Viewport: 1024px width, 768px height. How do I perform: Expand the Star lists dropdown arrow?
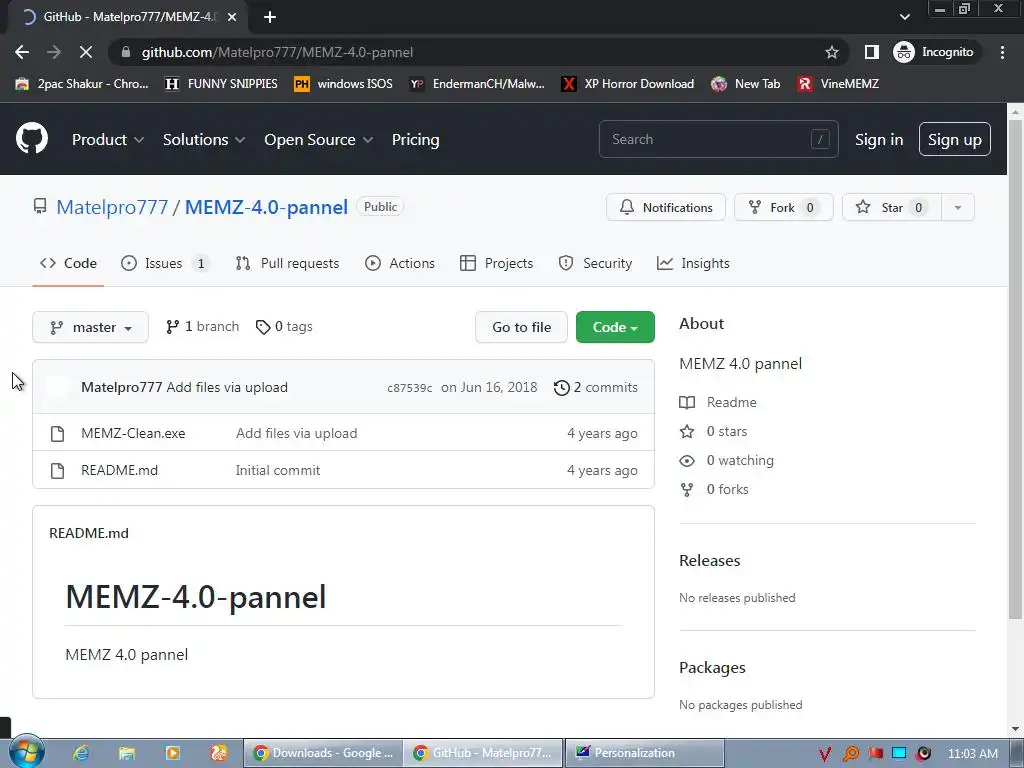pyautogui.click(x=957, y=207)
